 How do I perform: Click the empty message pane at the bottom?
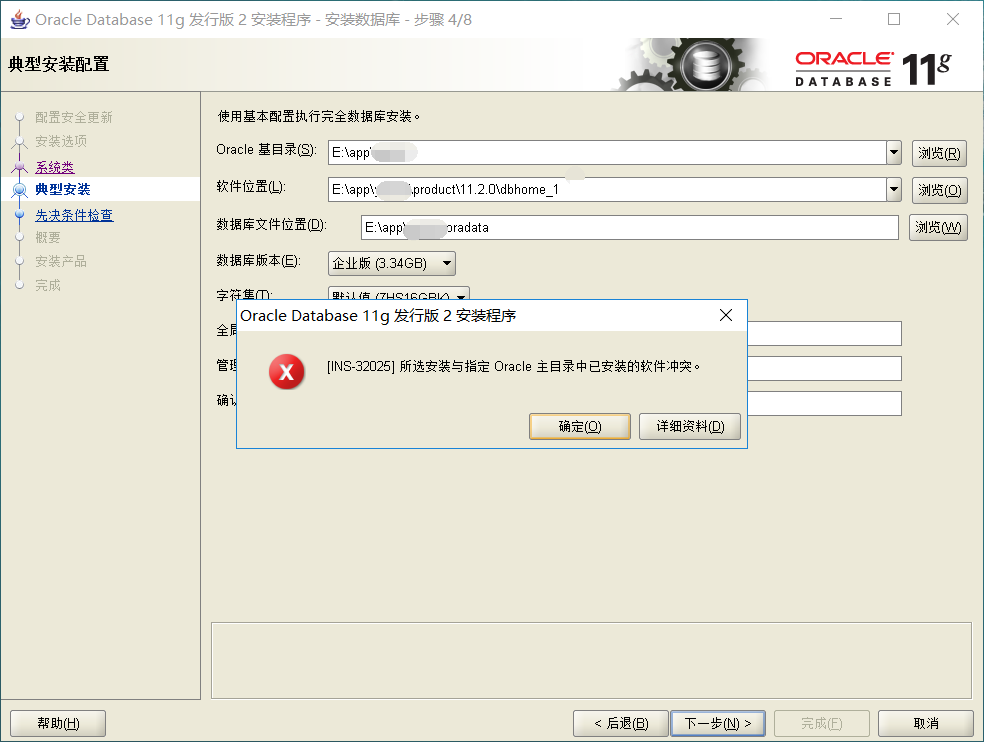(x=591, y=660)
